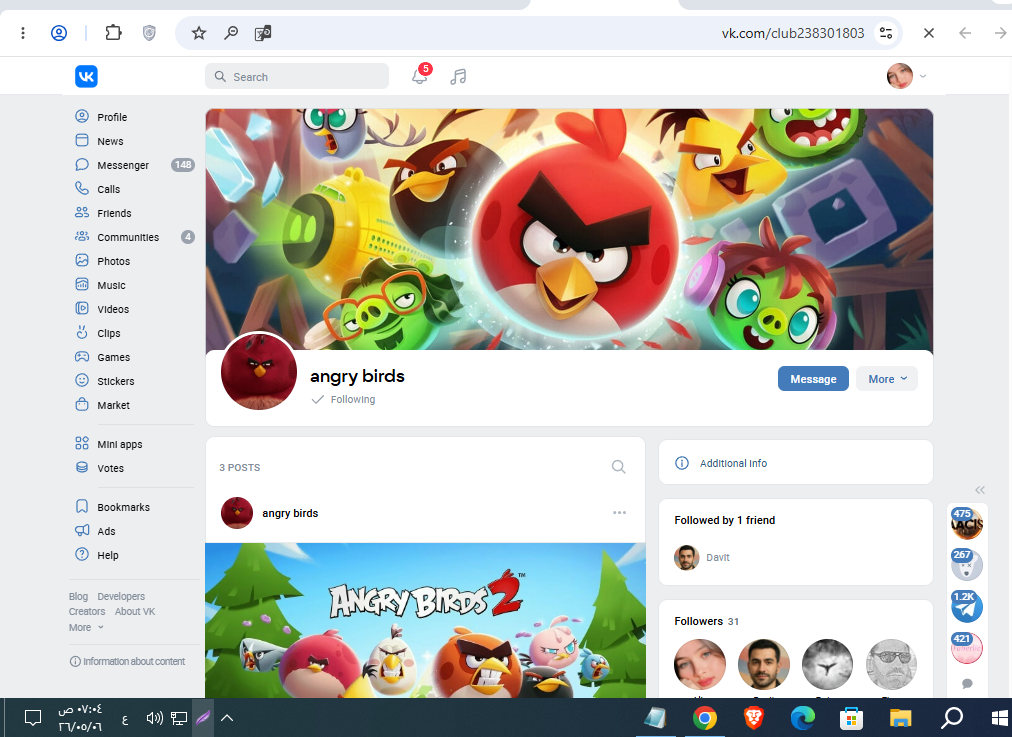
Task: Click the Mini apps grid icon
Action: 82,443
